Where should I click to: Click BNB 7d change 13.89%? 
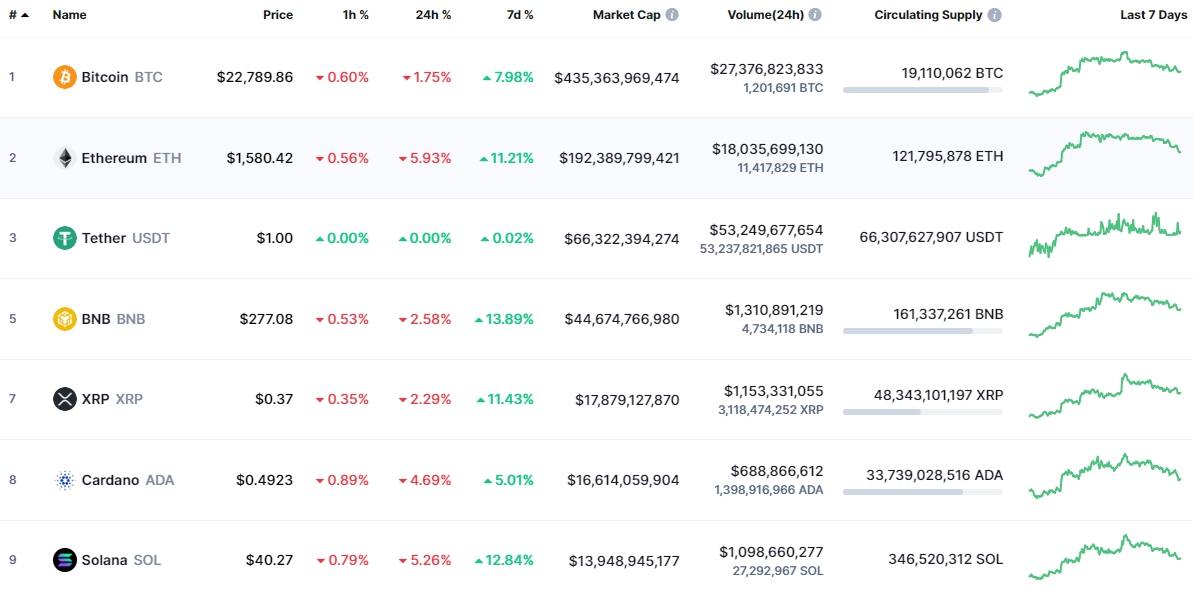(x=504, y=319)
